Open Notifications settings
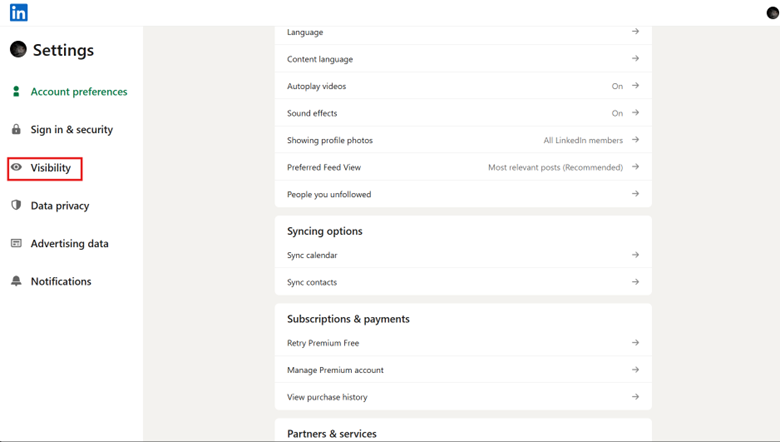Viewport: 780px width, 442px height. point(61,281)
